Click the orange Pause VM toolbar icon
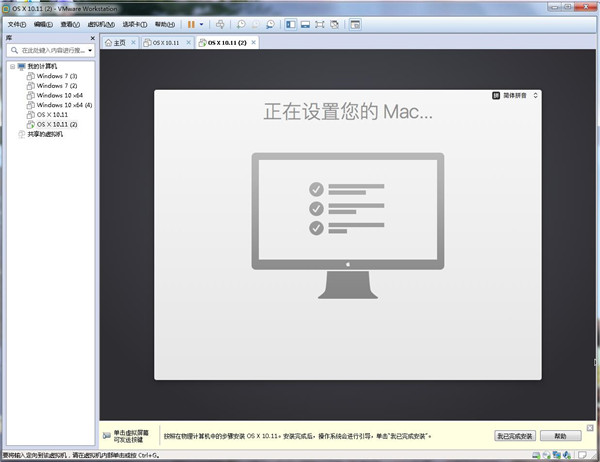The width and height of the screenshot is (600, 462). tap(191, 24)
